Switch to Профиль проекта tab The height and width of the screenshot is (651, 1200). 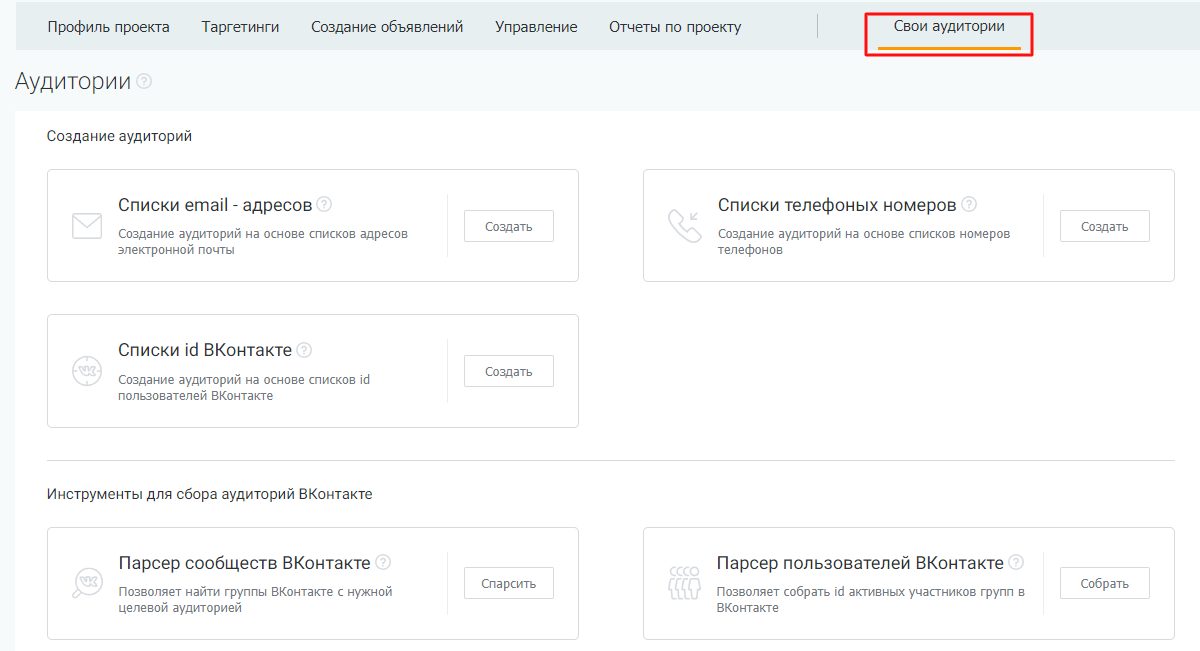click(x=109, y=27)
